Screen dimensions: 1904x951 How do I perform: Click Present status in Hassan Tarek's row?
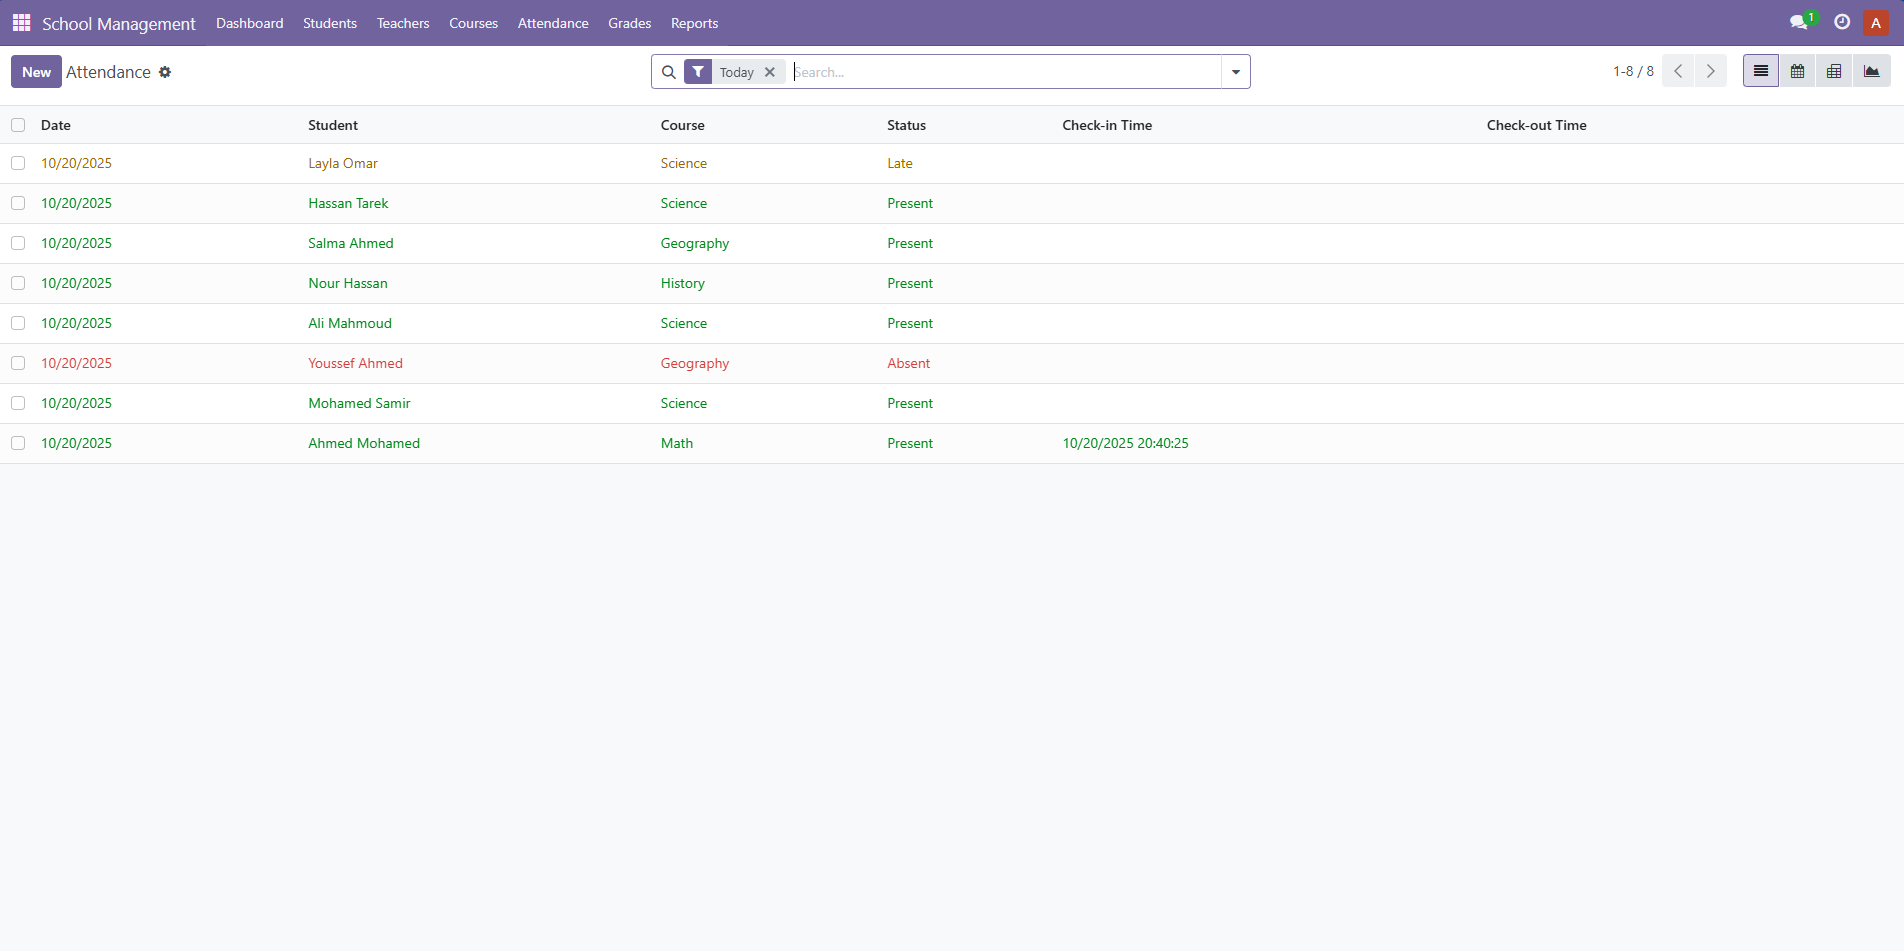pyautogui.click(x=910, y=203)
